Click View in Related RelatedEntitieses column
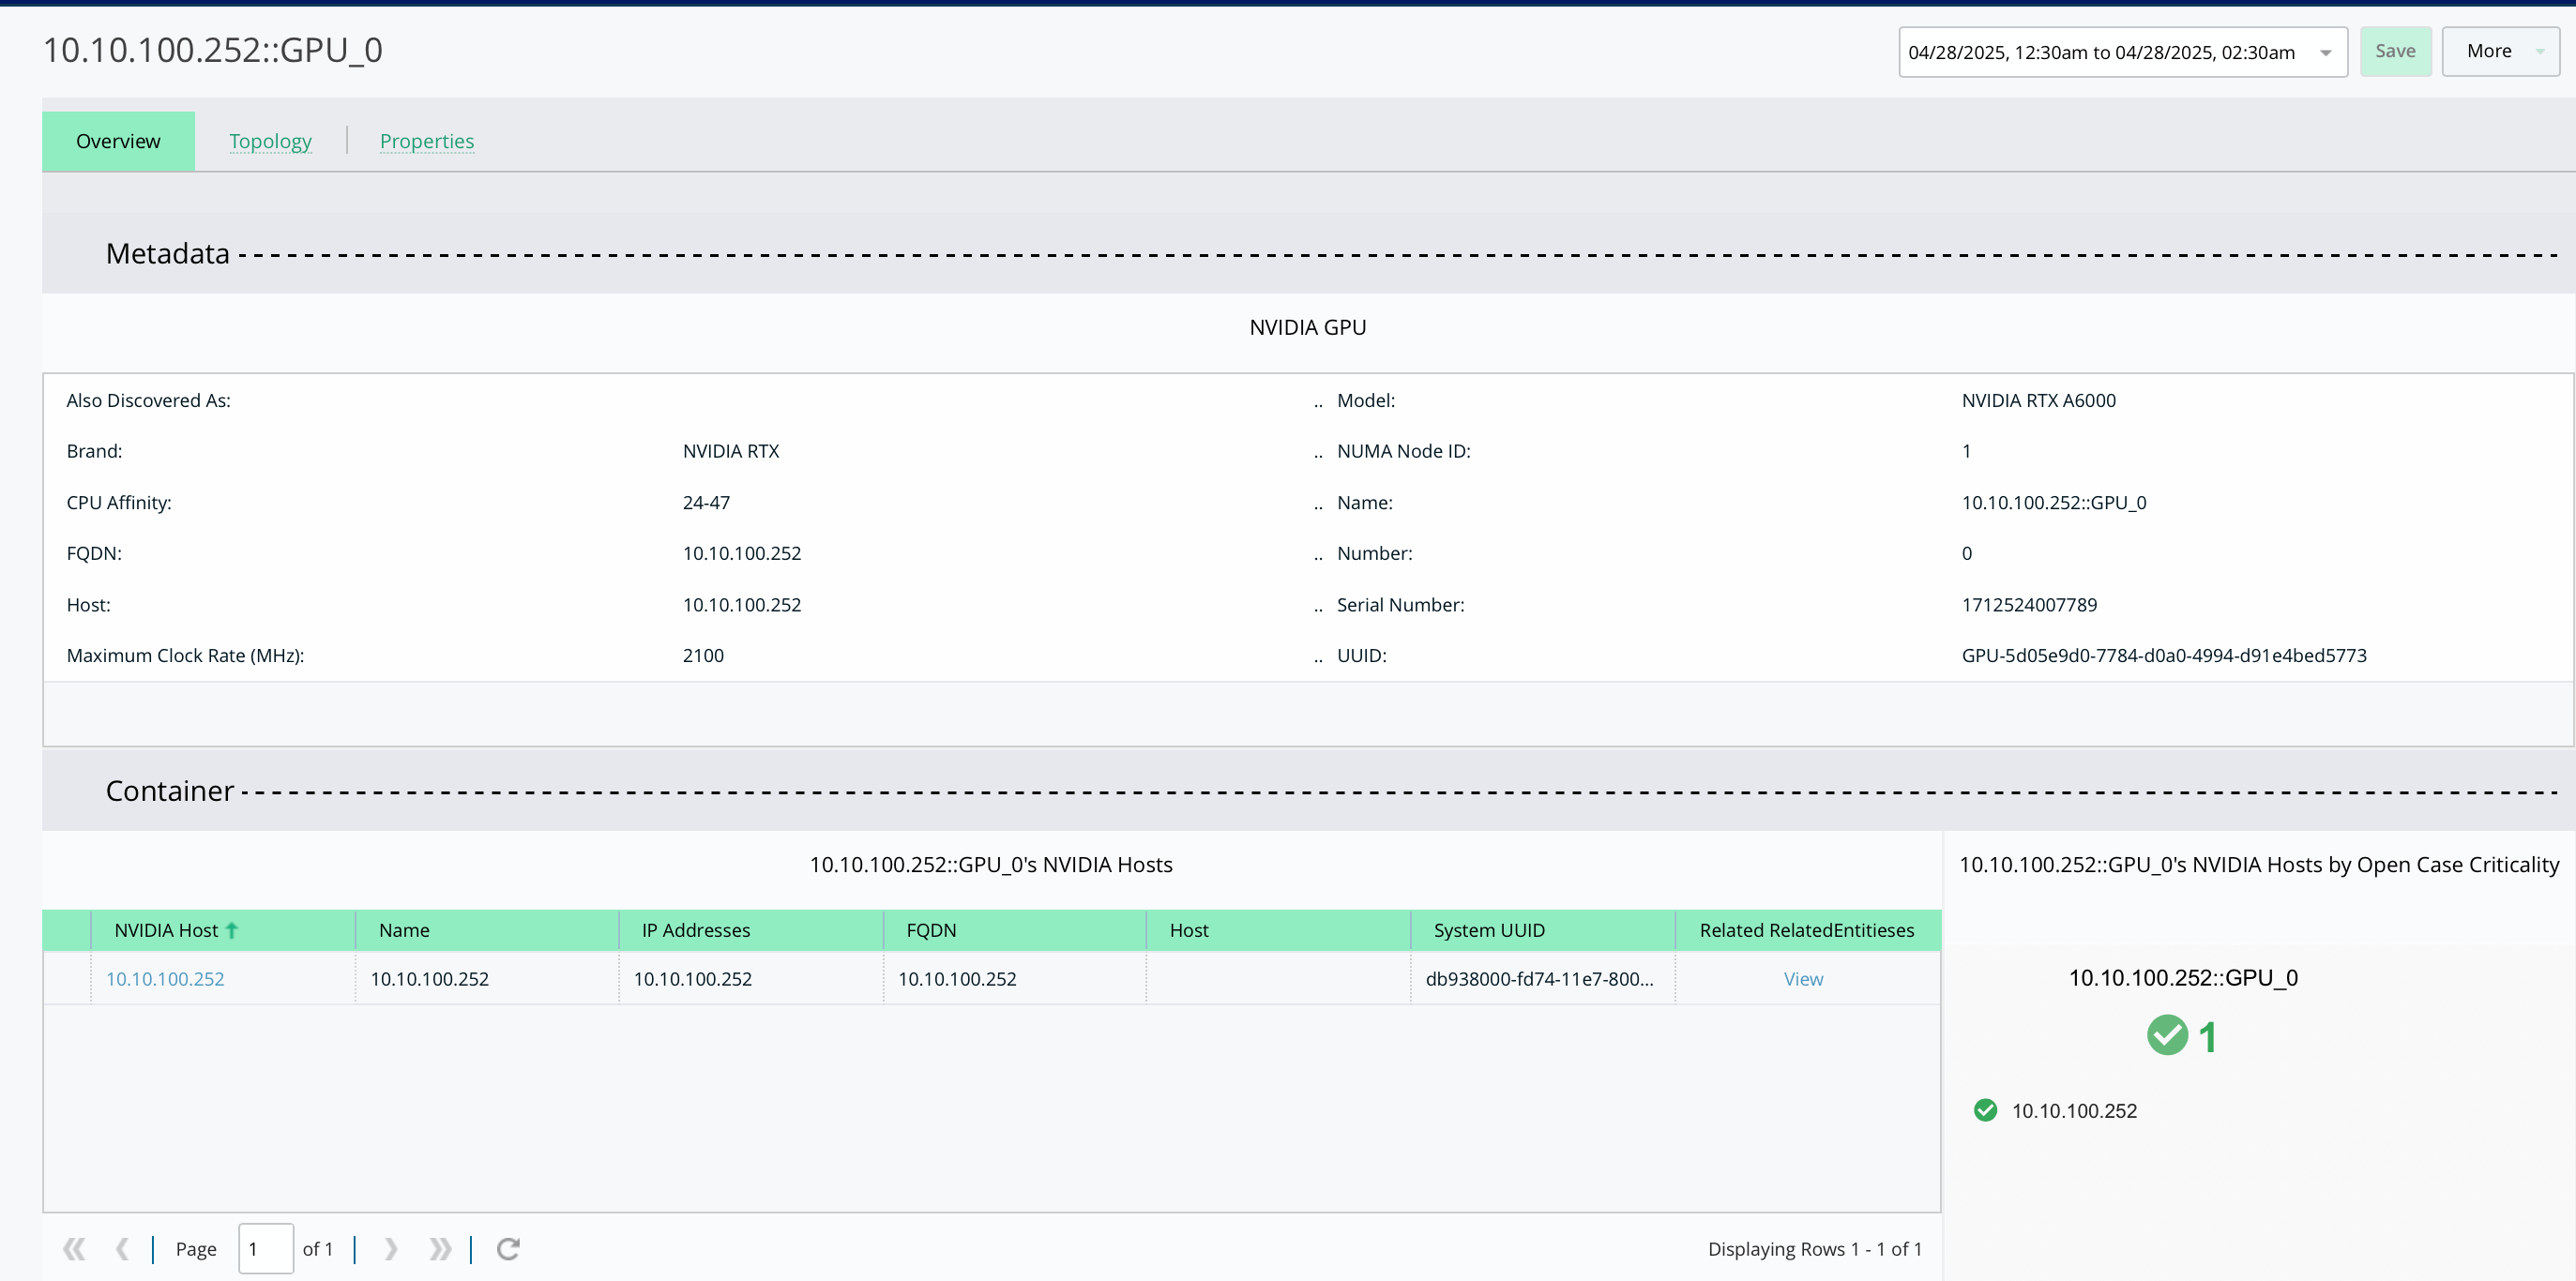Screen dimensions: 2576x1281 point(1803,978)
